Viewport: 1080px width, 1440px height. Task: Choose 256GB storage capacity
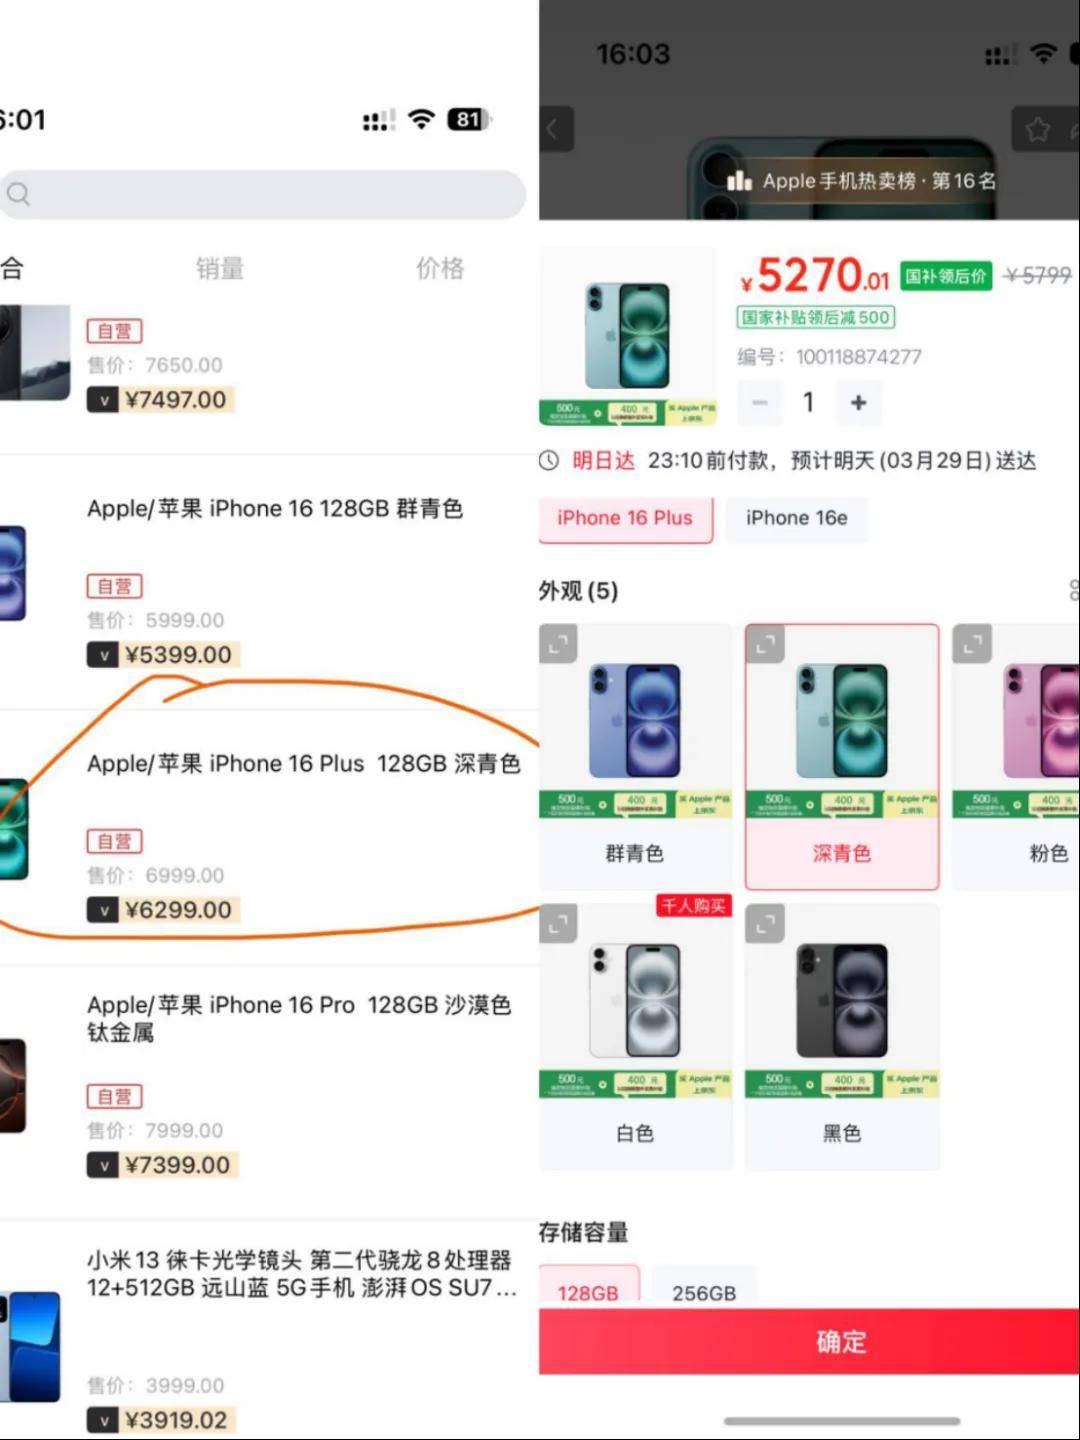(x=704, y=1289)
